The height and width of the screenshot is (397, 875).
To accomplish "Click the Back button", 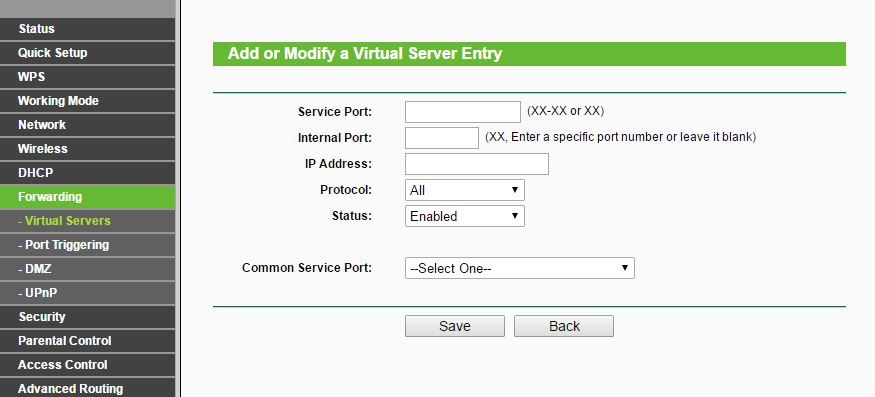I will [564, 326].
